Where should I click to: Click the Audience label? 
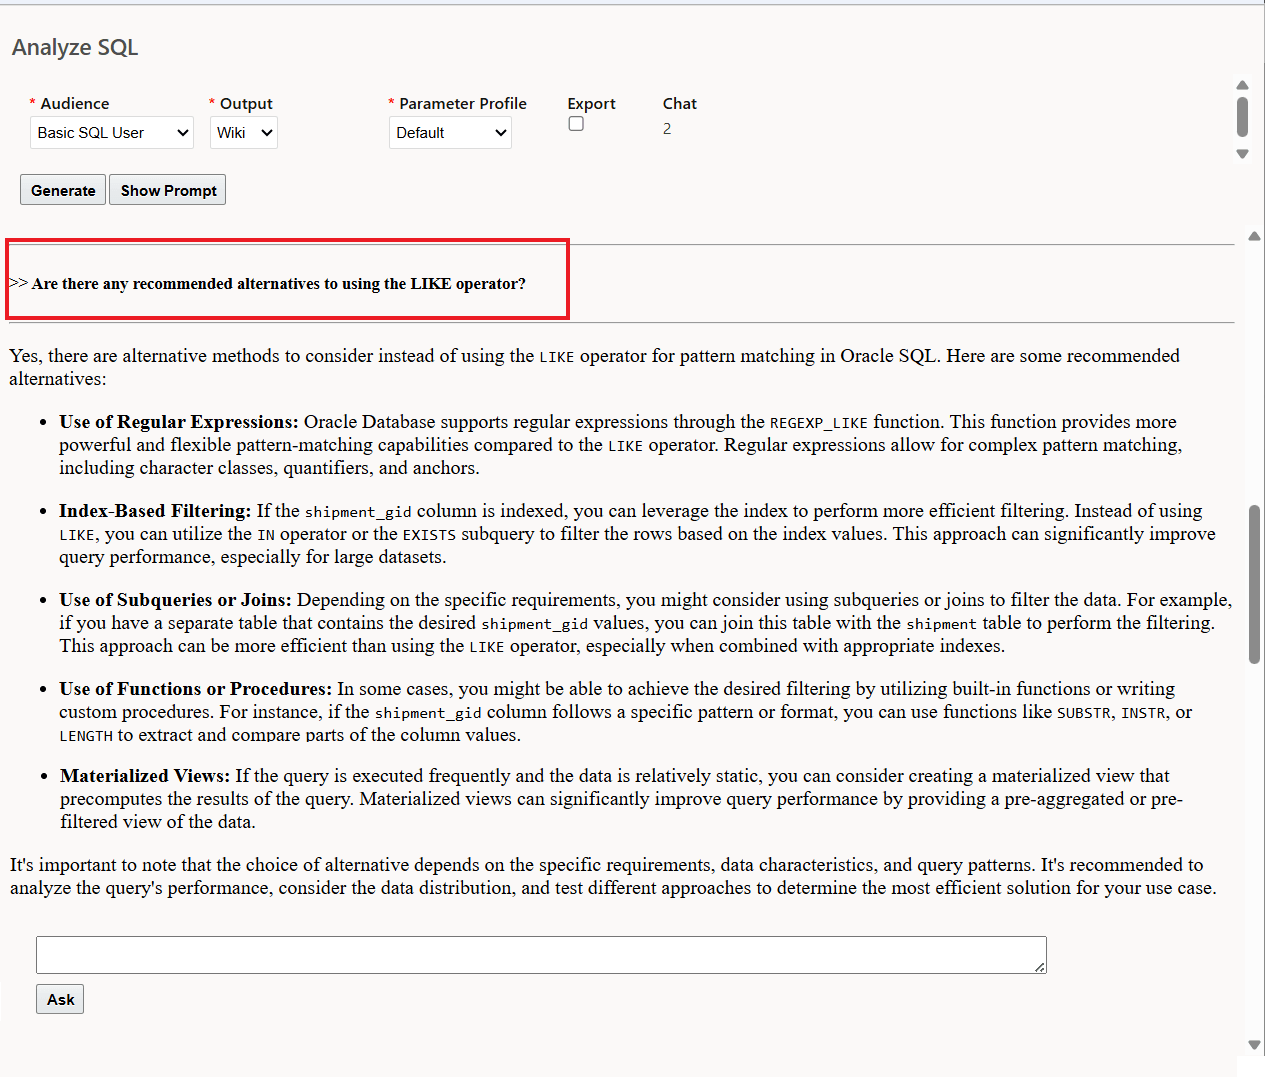coord(75,103)
